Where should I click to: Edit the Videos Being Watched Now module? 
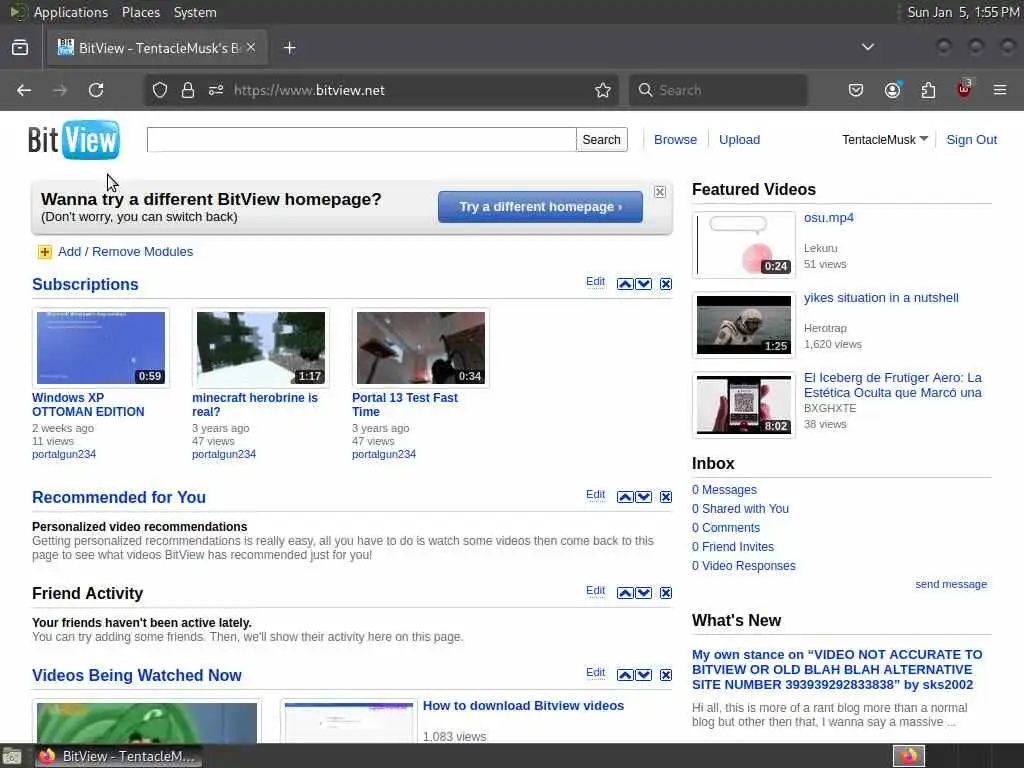pyautogui.click(x=595, y=673)
